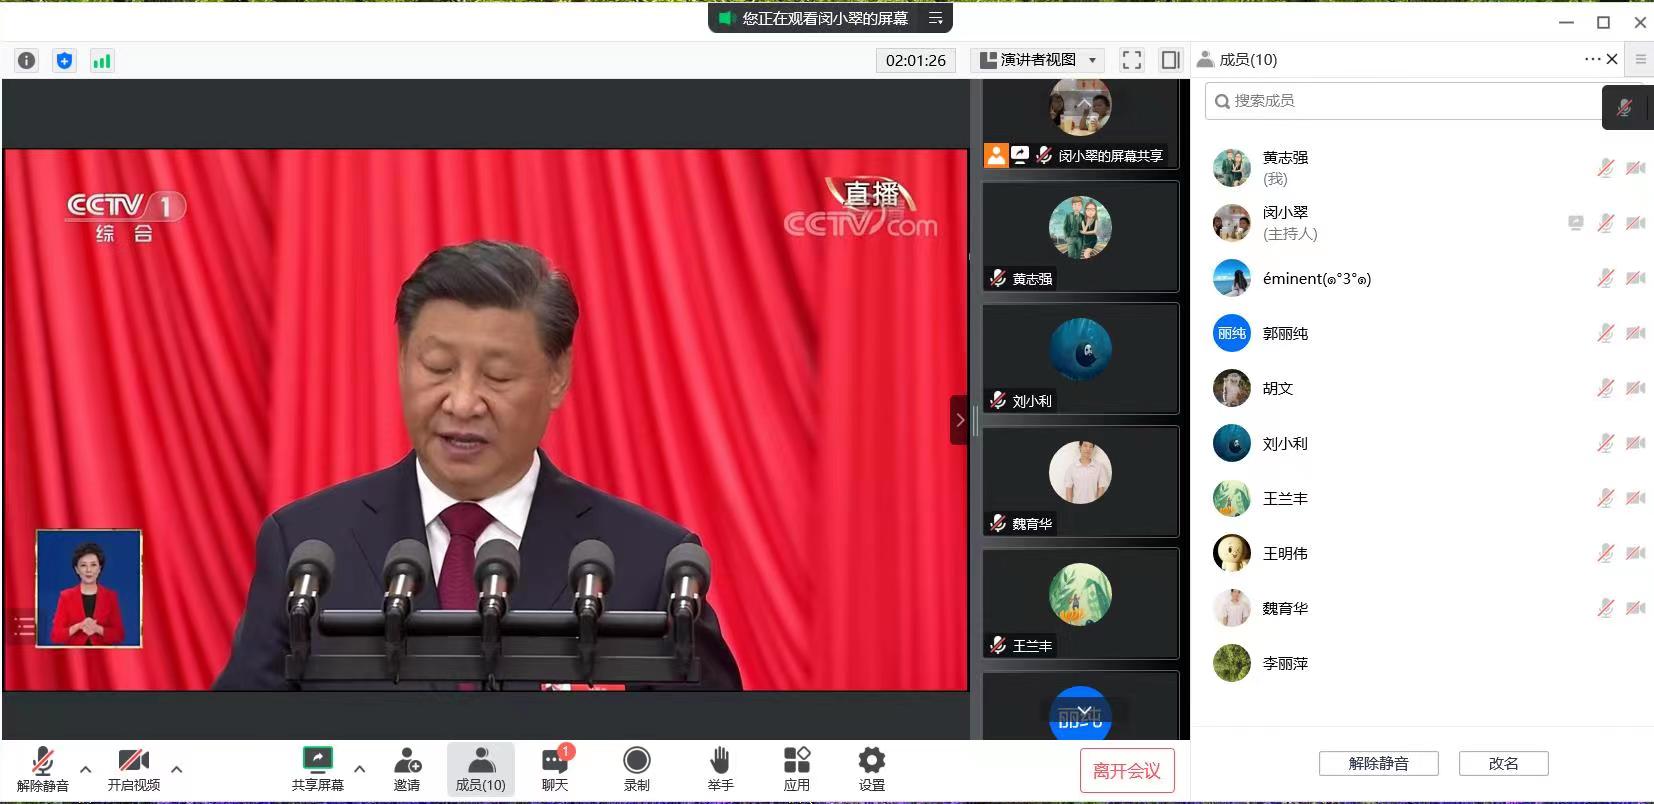
Task: Open the invite participants icon
Action: 407,769
